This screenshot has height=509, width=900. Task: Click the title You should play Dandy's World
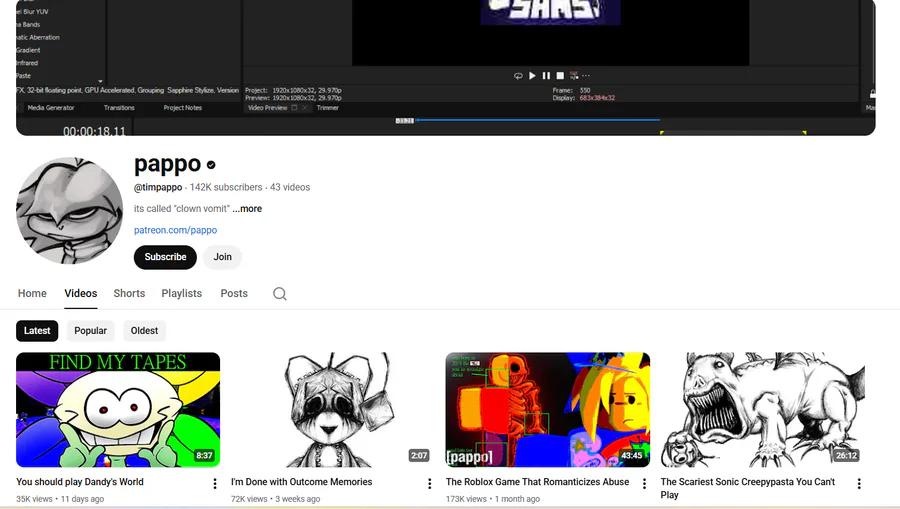click(x=80, y=482)
